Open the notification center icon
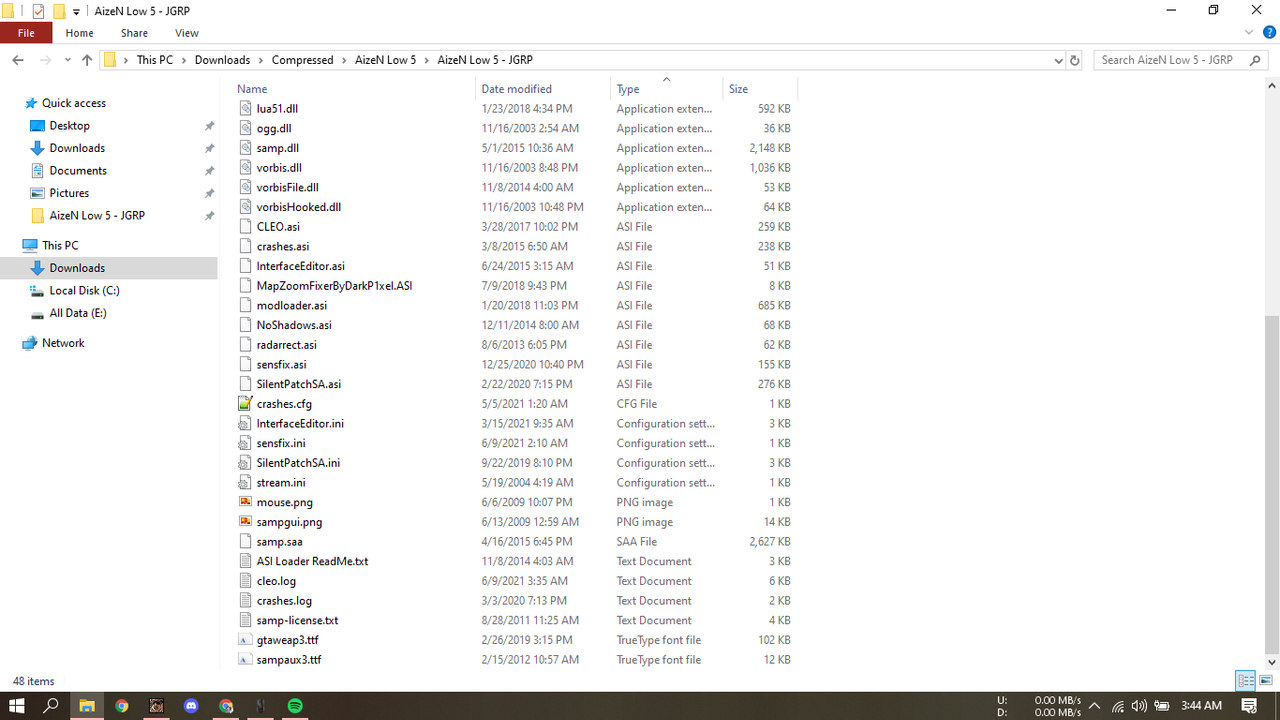 point(1250,706)
